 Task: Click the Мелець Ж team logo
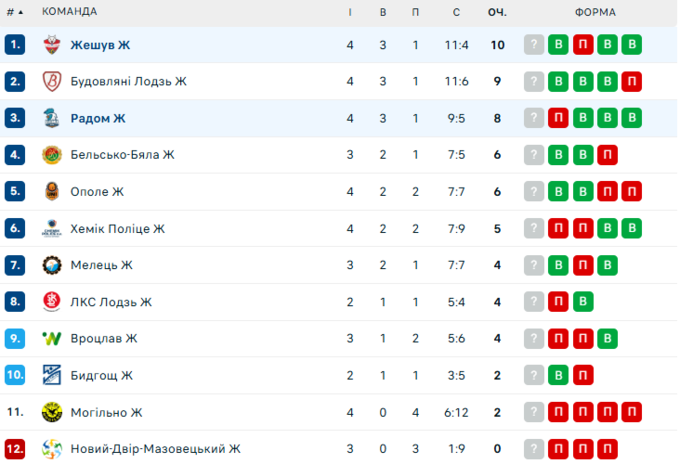coord(52,265)
